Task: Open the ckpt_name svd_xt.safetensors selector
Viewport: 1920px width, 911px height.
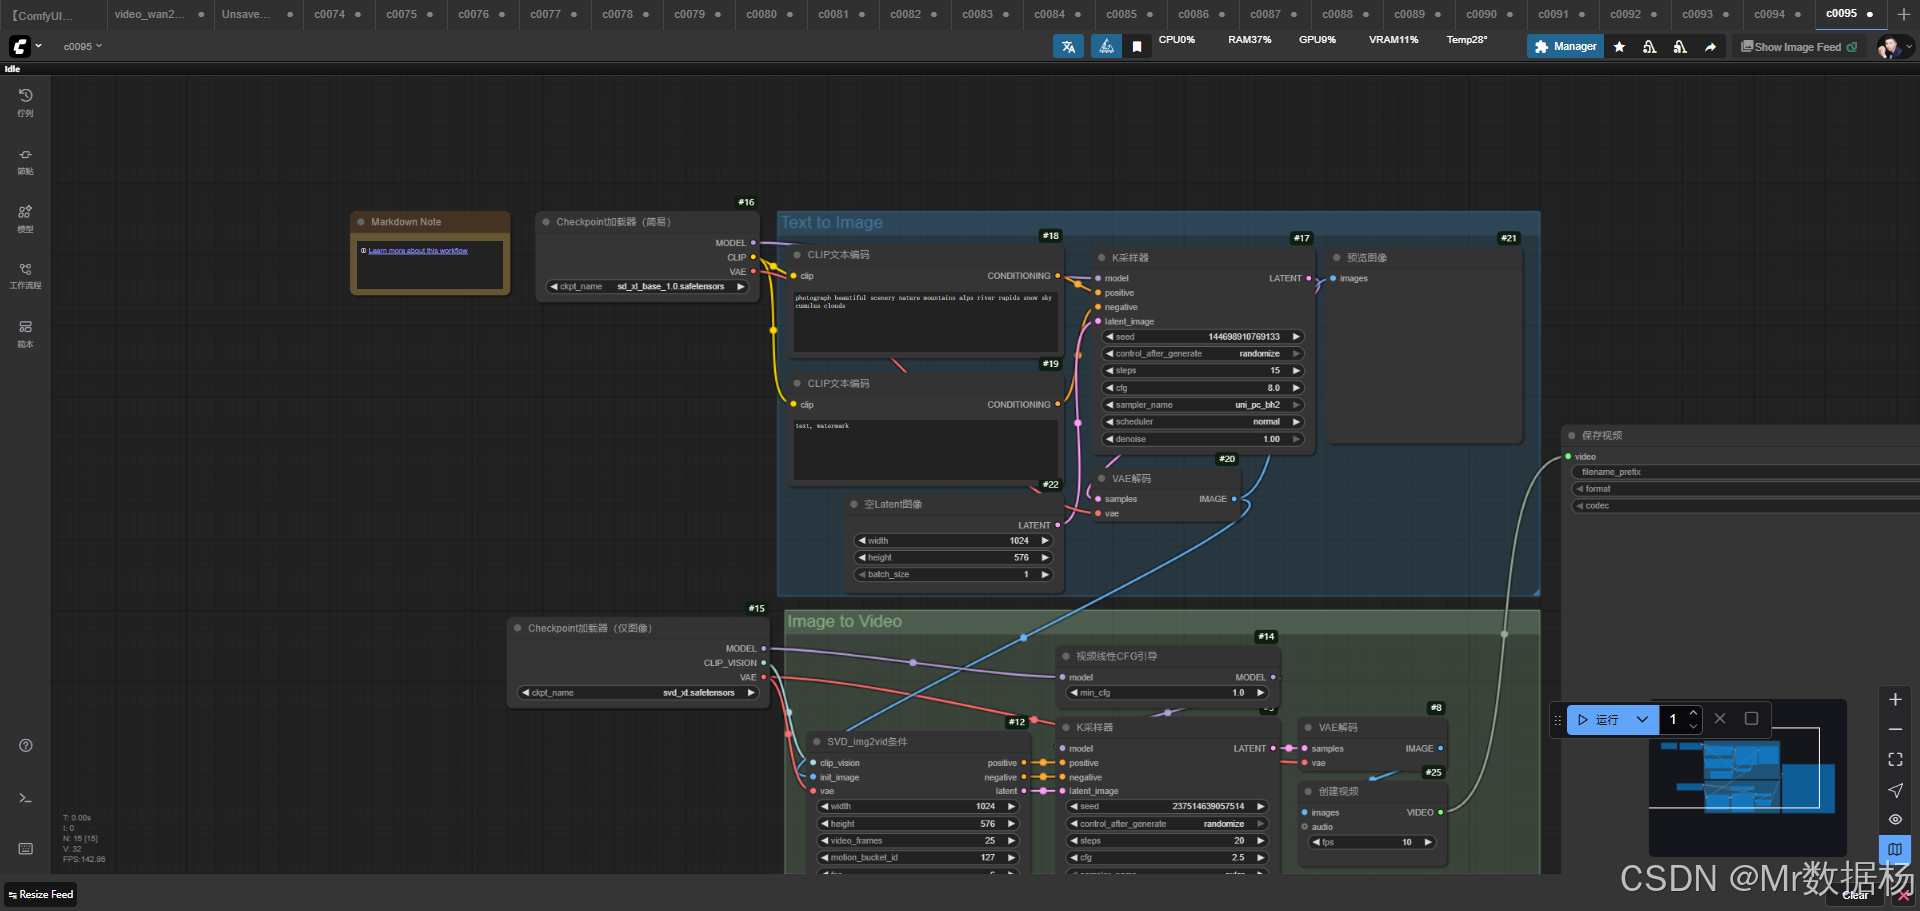Action: [639, 693]
